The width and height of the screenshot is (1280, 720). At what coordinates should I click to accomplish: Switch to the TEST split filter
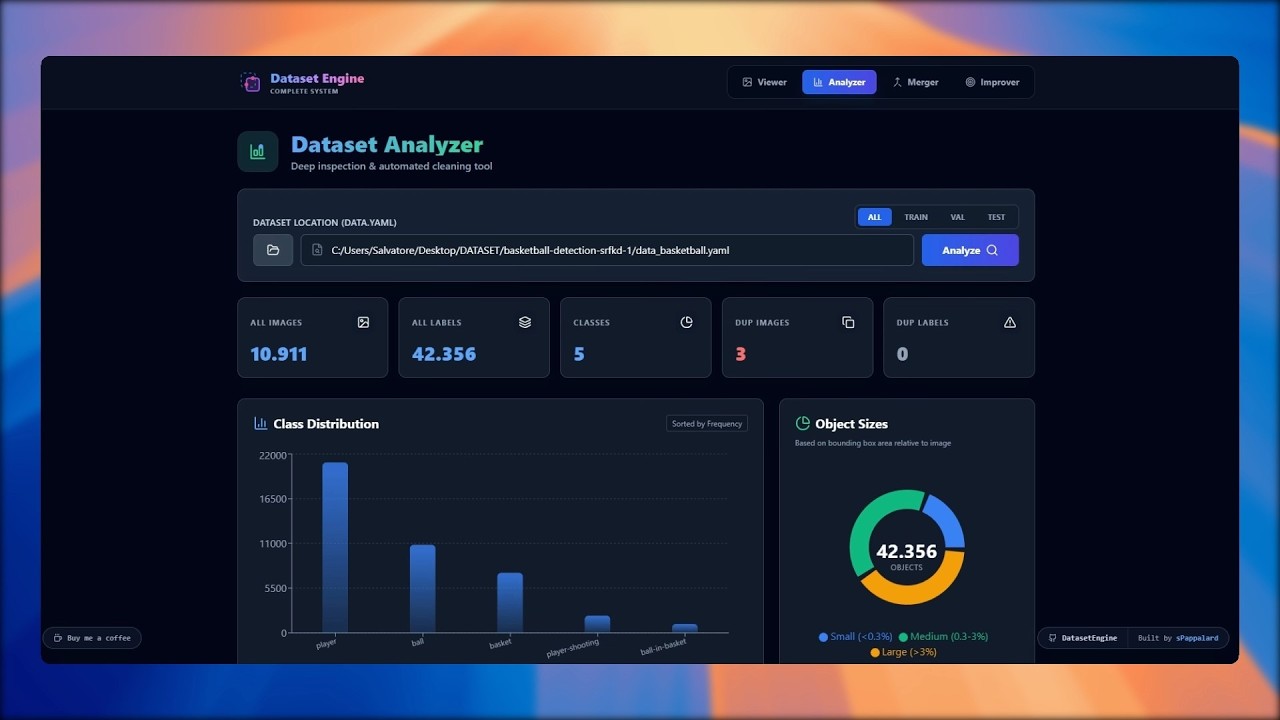pos(996,217)
